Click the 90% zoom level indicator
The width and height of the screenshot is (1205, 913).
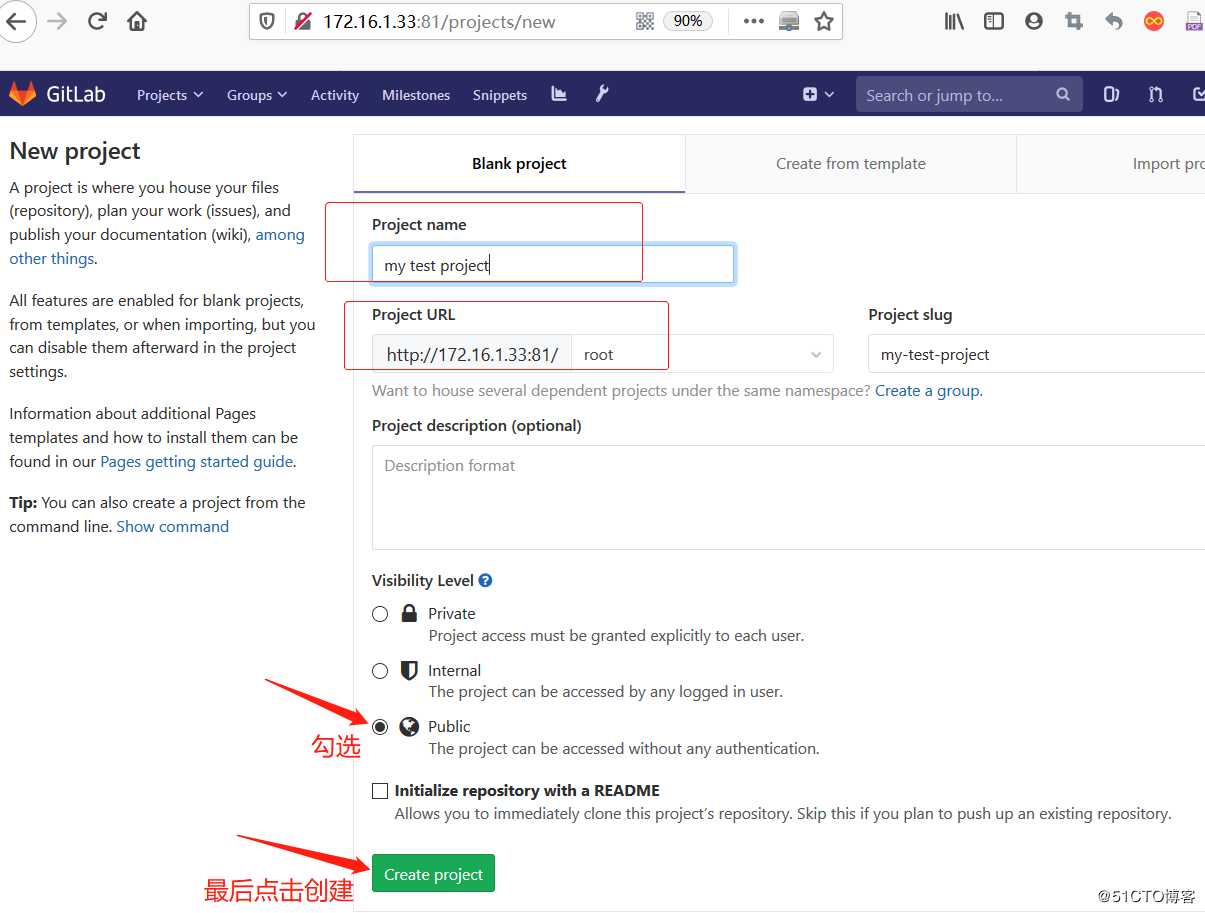click(688, 21)
